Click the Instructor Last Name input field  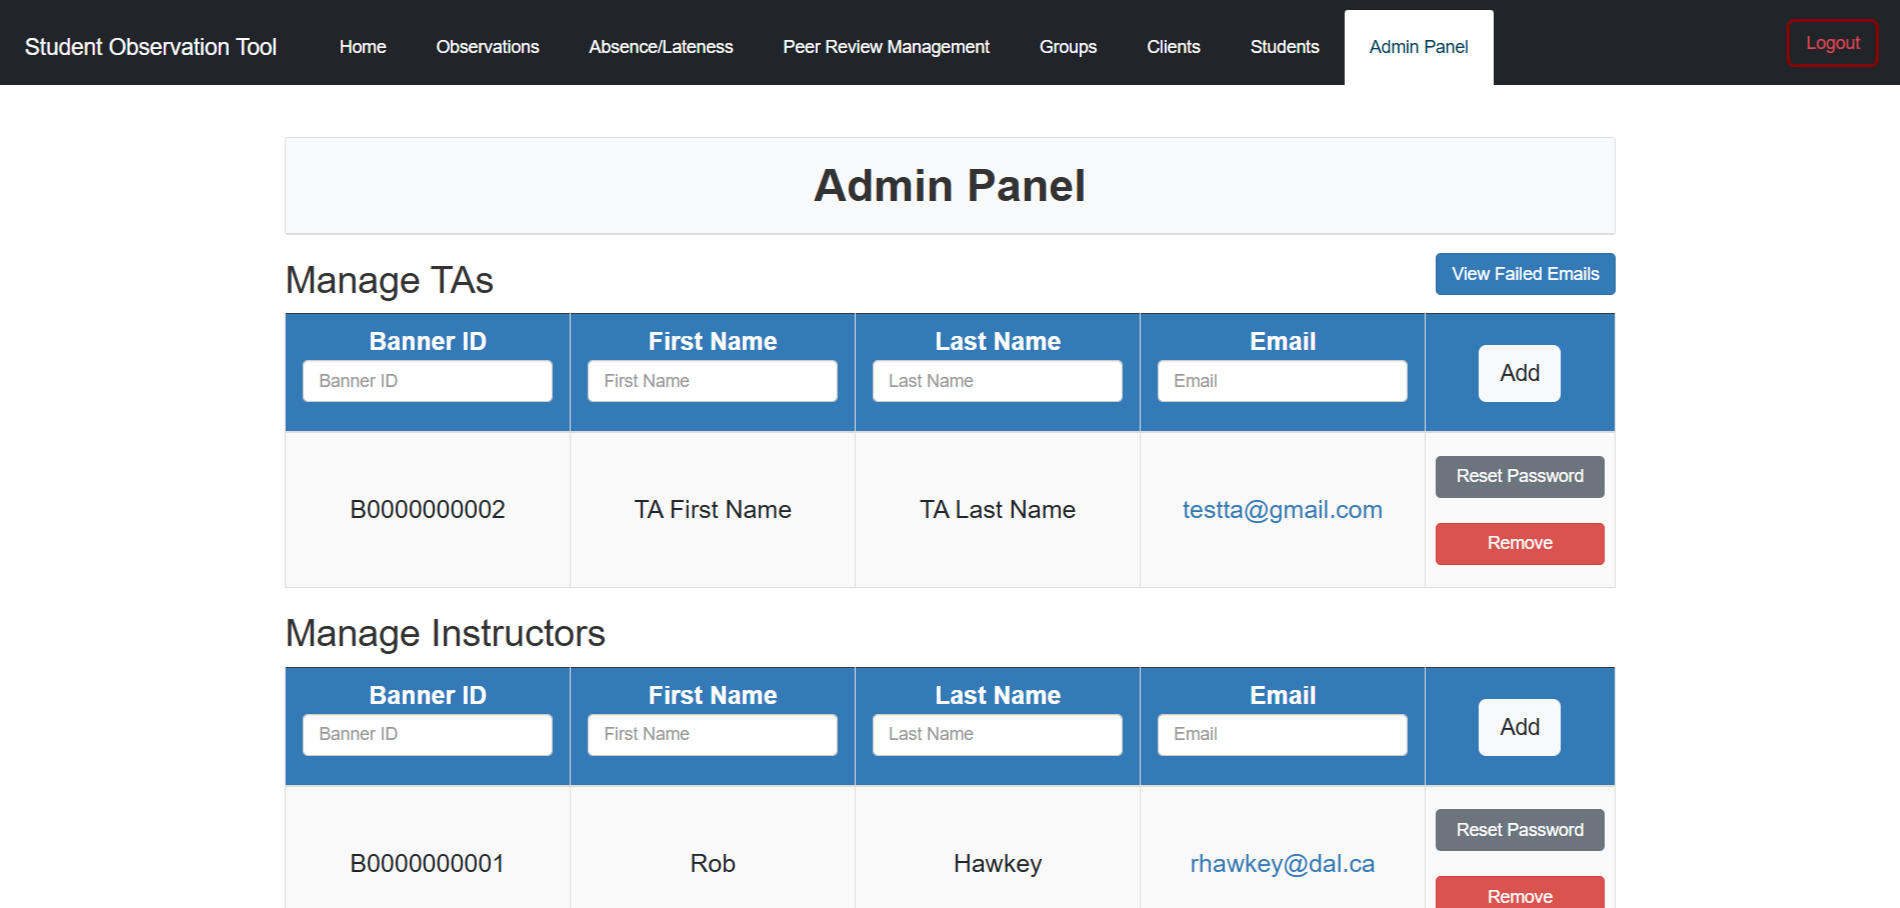pyautogui.click(x=998, y=735)
